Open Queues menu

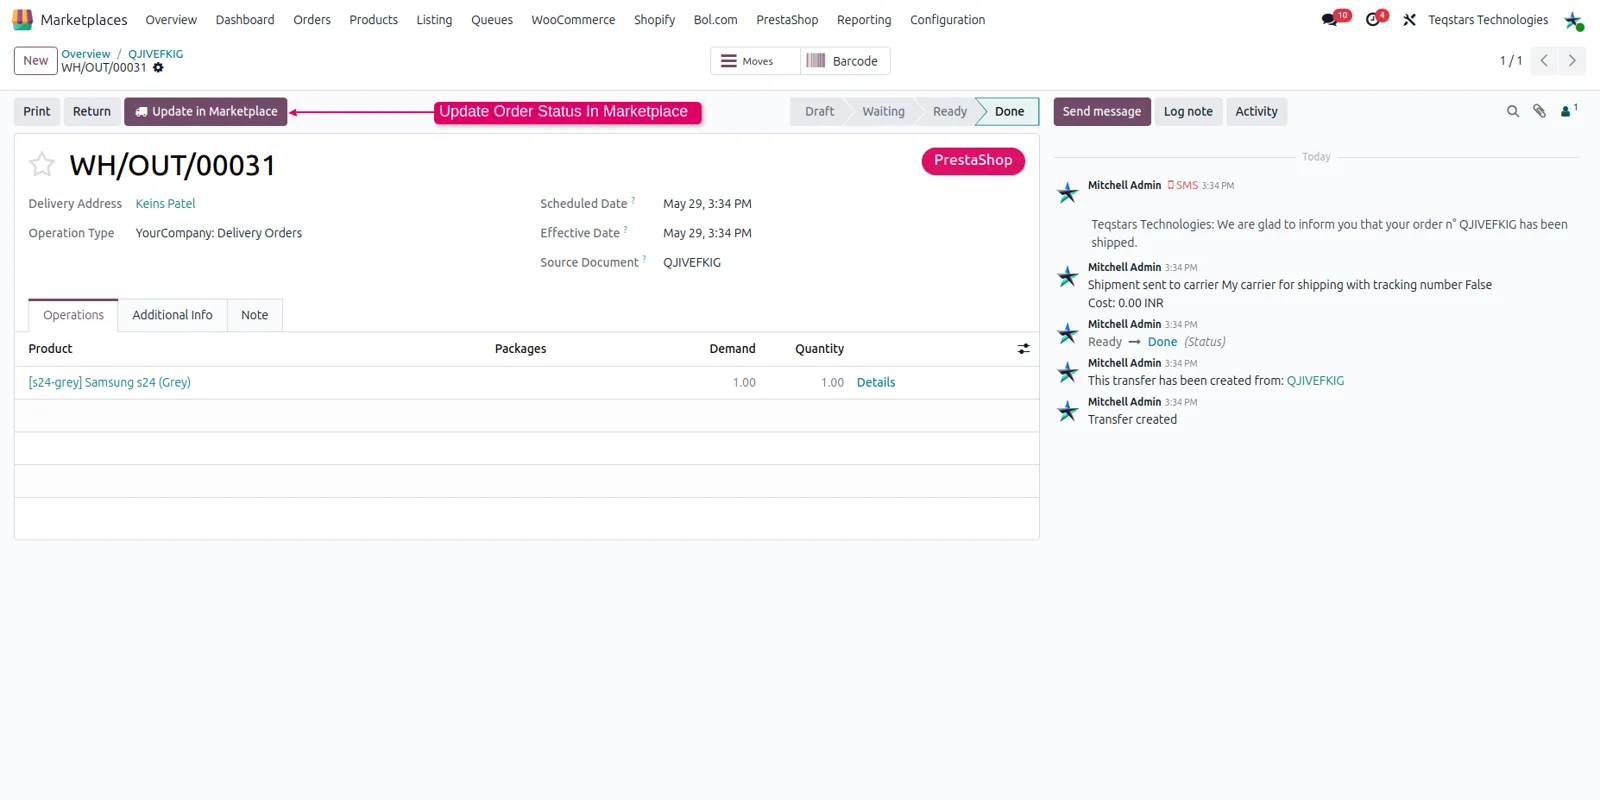pyautogui.click(x=492, y=20)
